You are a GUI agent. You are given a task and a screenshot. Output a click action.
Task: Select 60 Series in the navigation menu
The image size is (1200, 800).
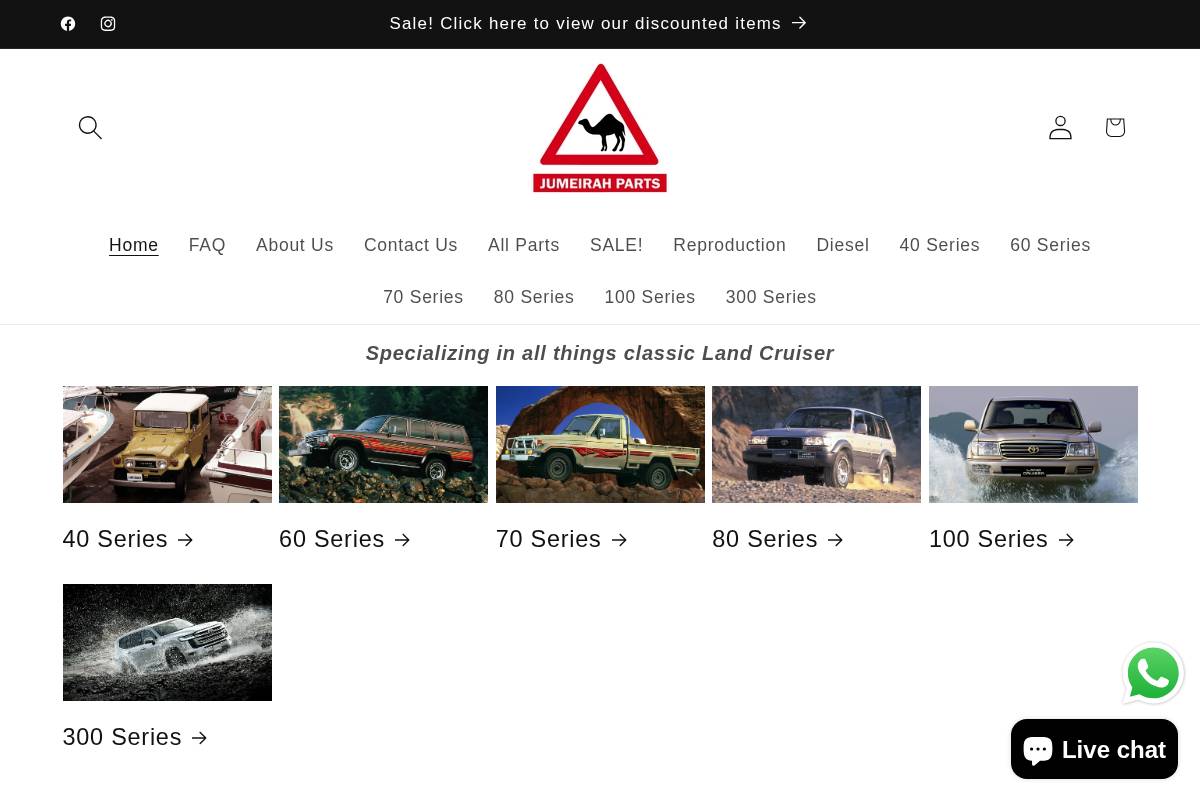[x=1050, y=245]
